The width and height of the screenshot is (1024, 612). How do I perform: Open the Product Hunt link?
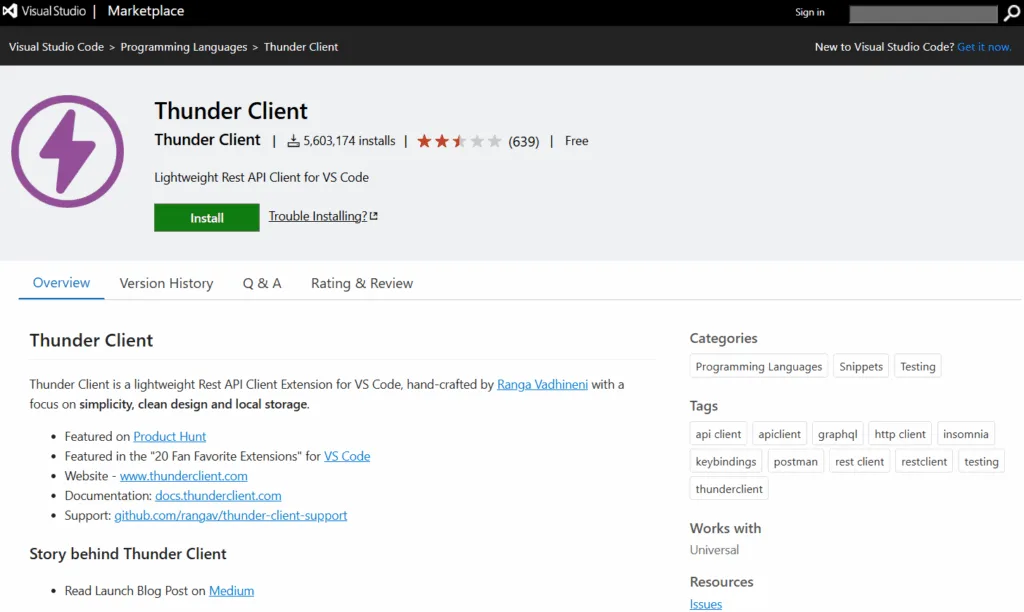pyautogui.click(x=170, y=436)
